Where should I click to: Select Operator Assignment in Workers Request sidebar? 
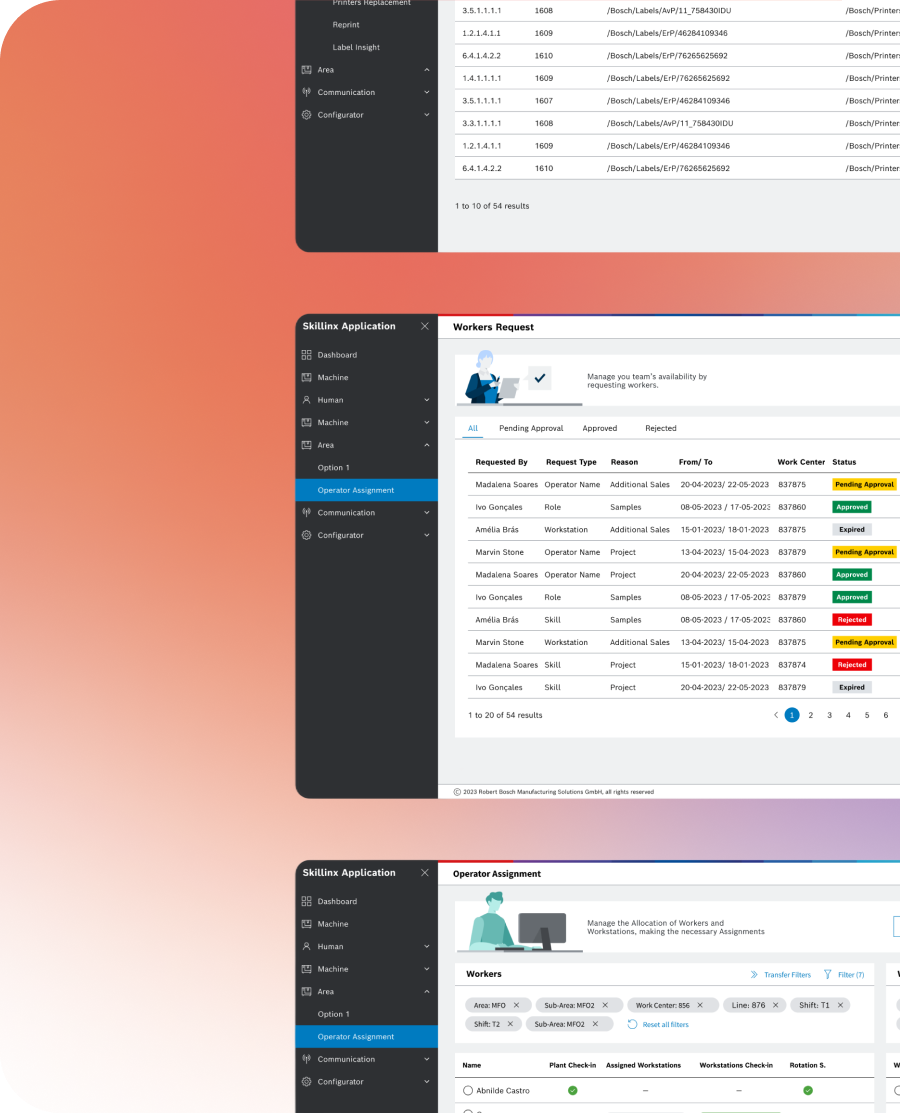(x=366, y=490)
